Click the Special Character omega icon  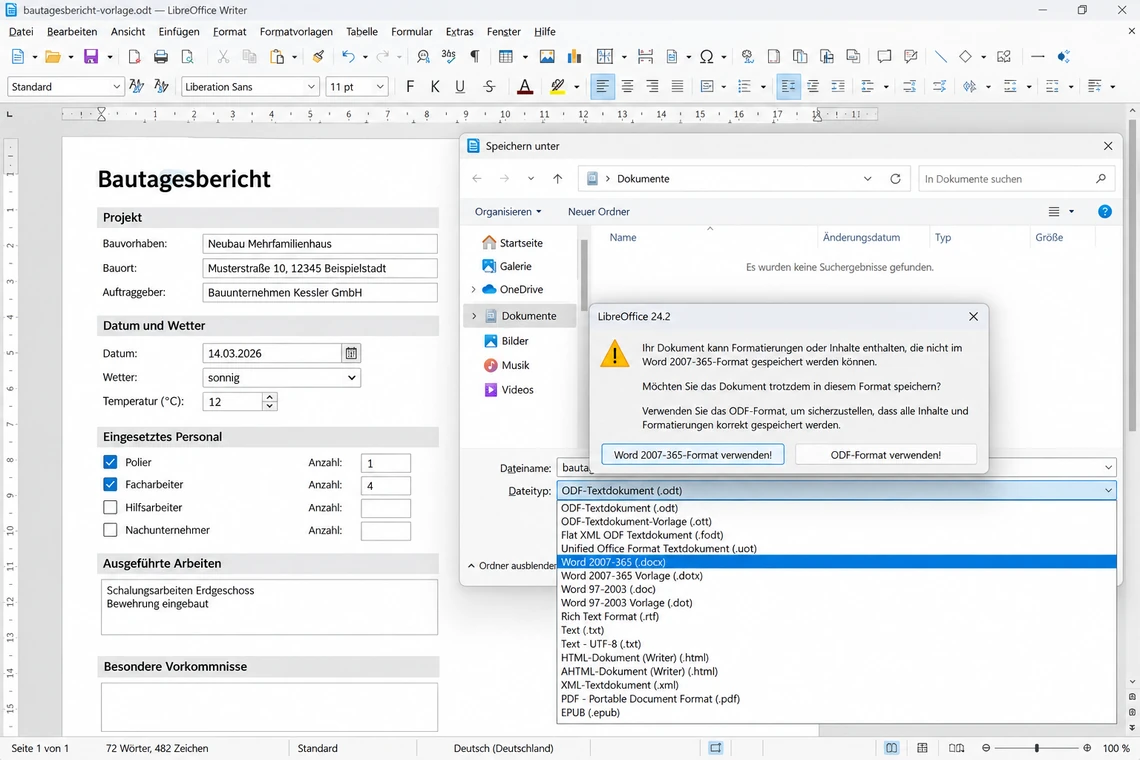pos(706,57)
